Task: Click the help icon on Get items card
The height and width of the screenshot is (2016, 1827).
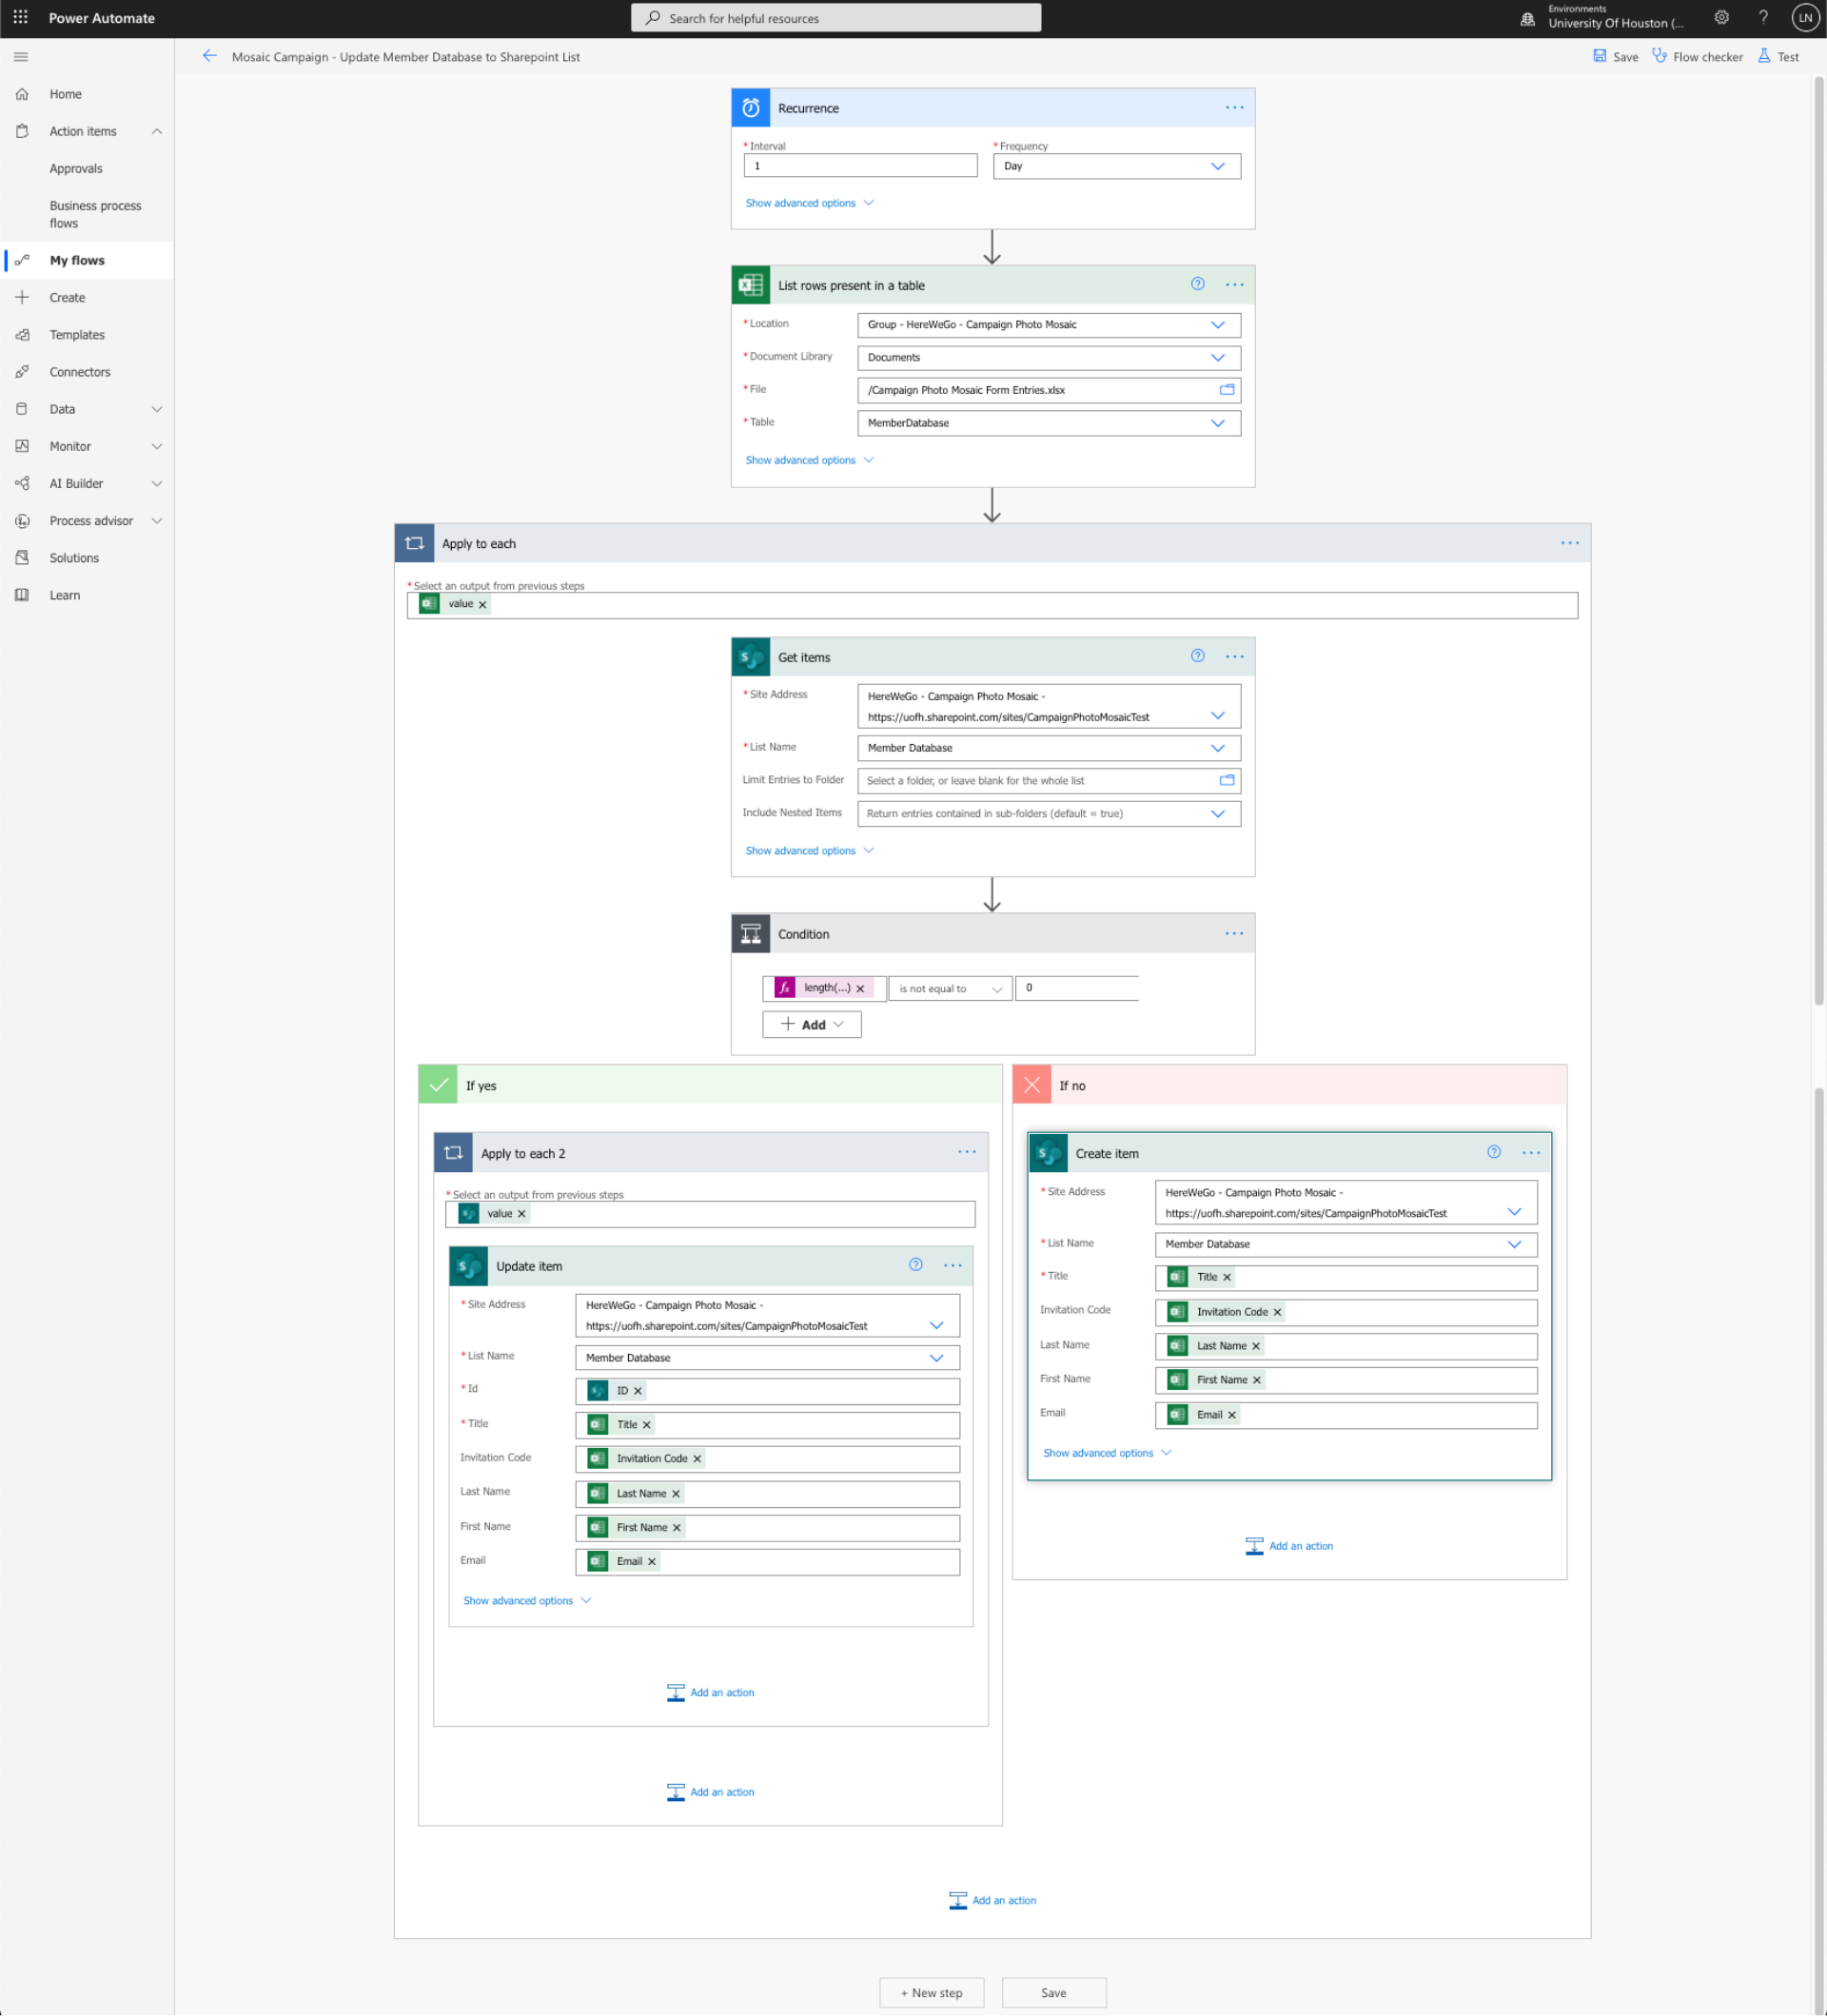Action: [1197, 656]
